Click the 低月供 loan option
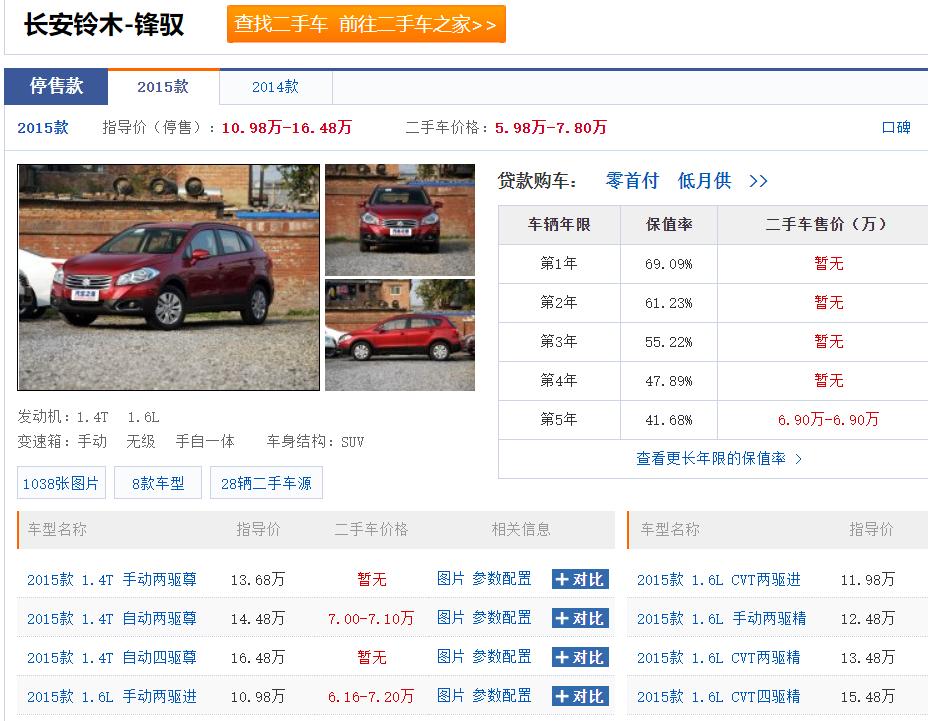 pos(703,181)
